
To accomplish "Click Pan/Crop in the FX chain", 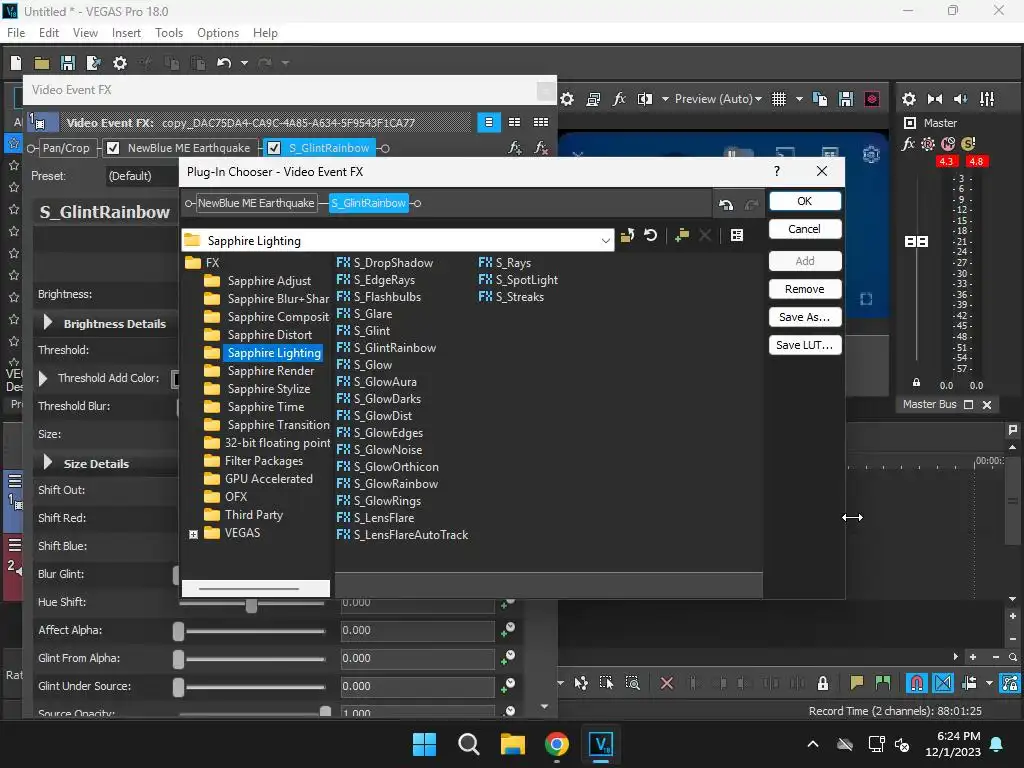I will coord(66,148).
